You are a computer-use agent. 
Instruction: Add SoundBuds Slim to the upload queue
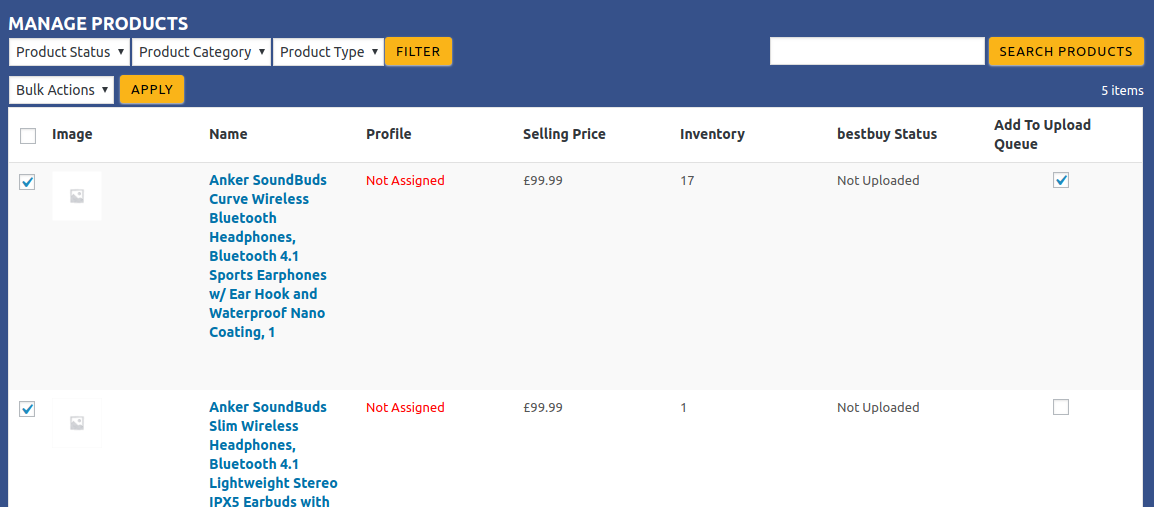pos(1061,407)
